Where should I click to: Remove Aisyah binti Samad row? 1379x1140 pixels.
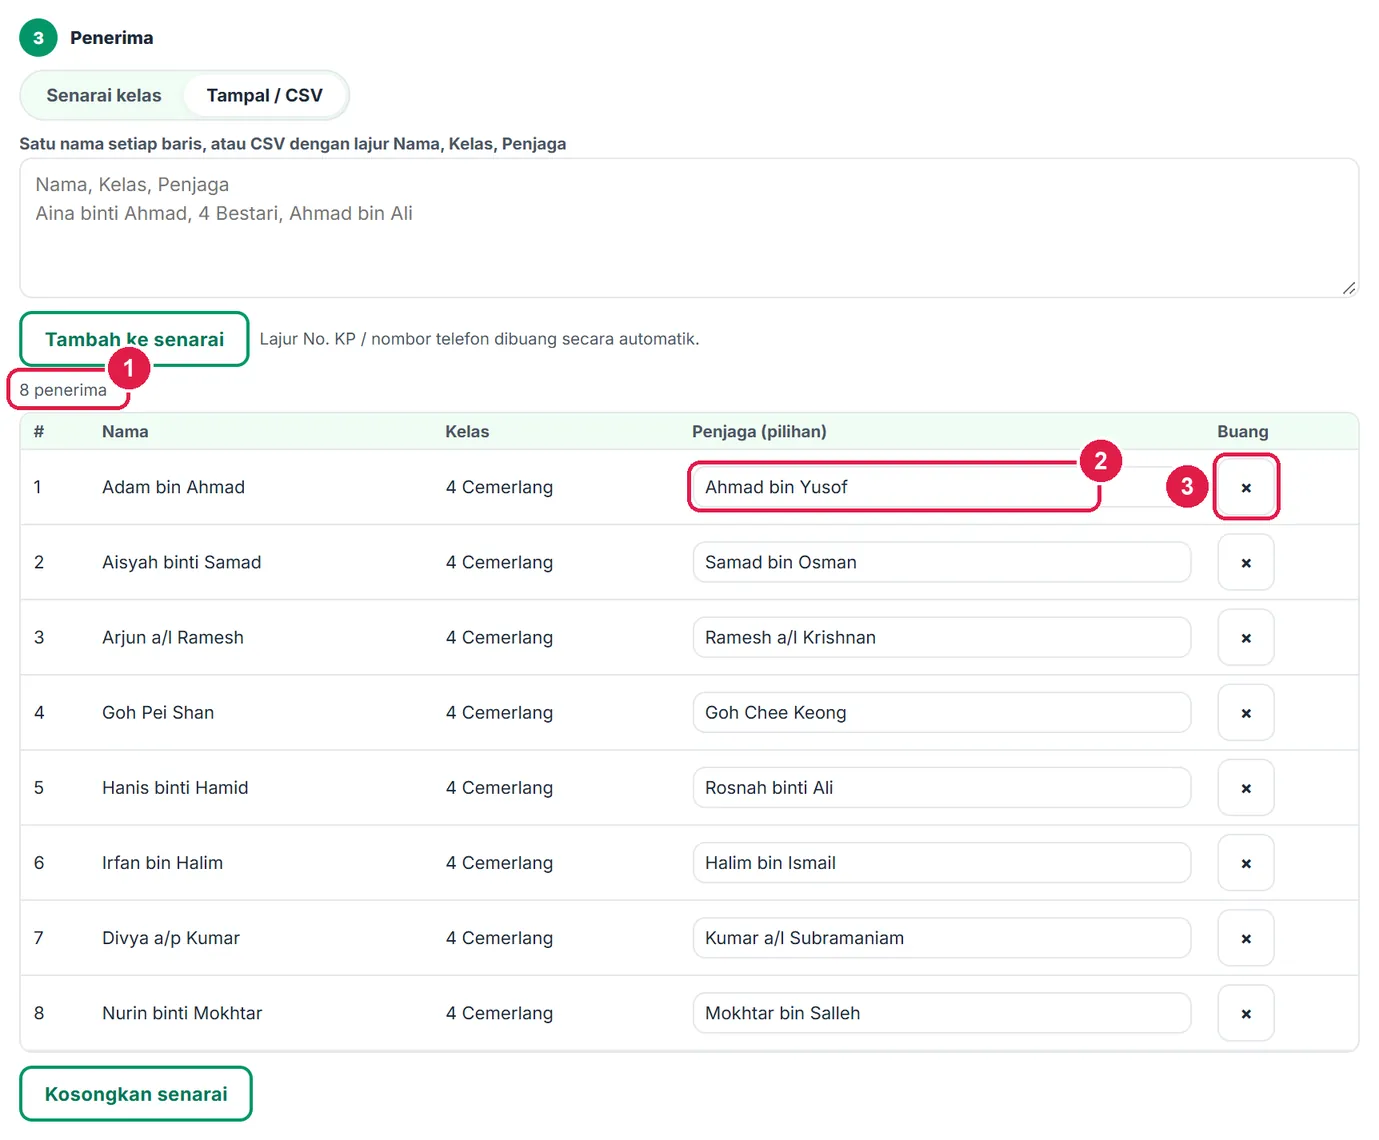[1245, 562]
